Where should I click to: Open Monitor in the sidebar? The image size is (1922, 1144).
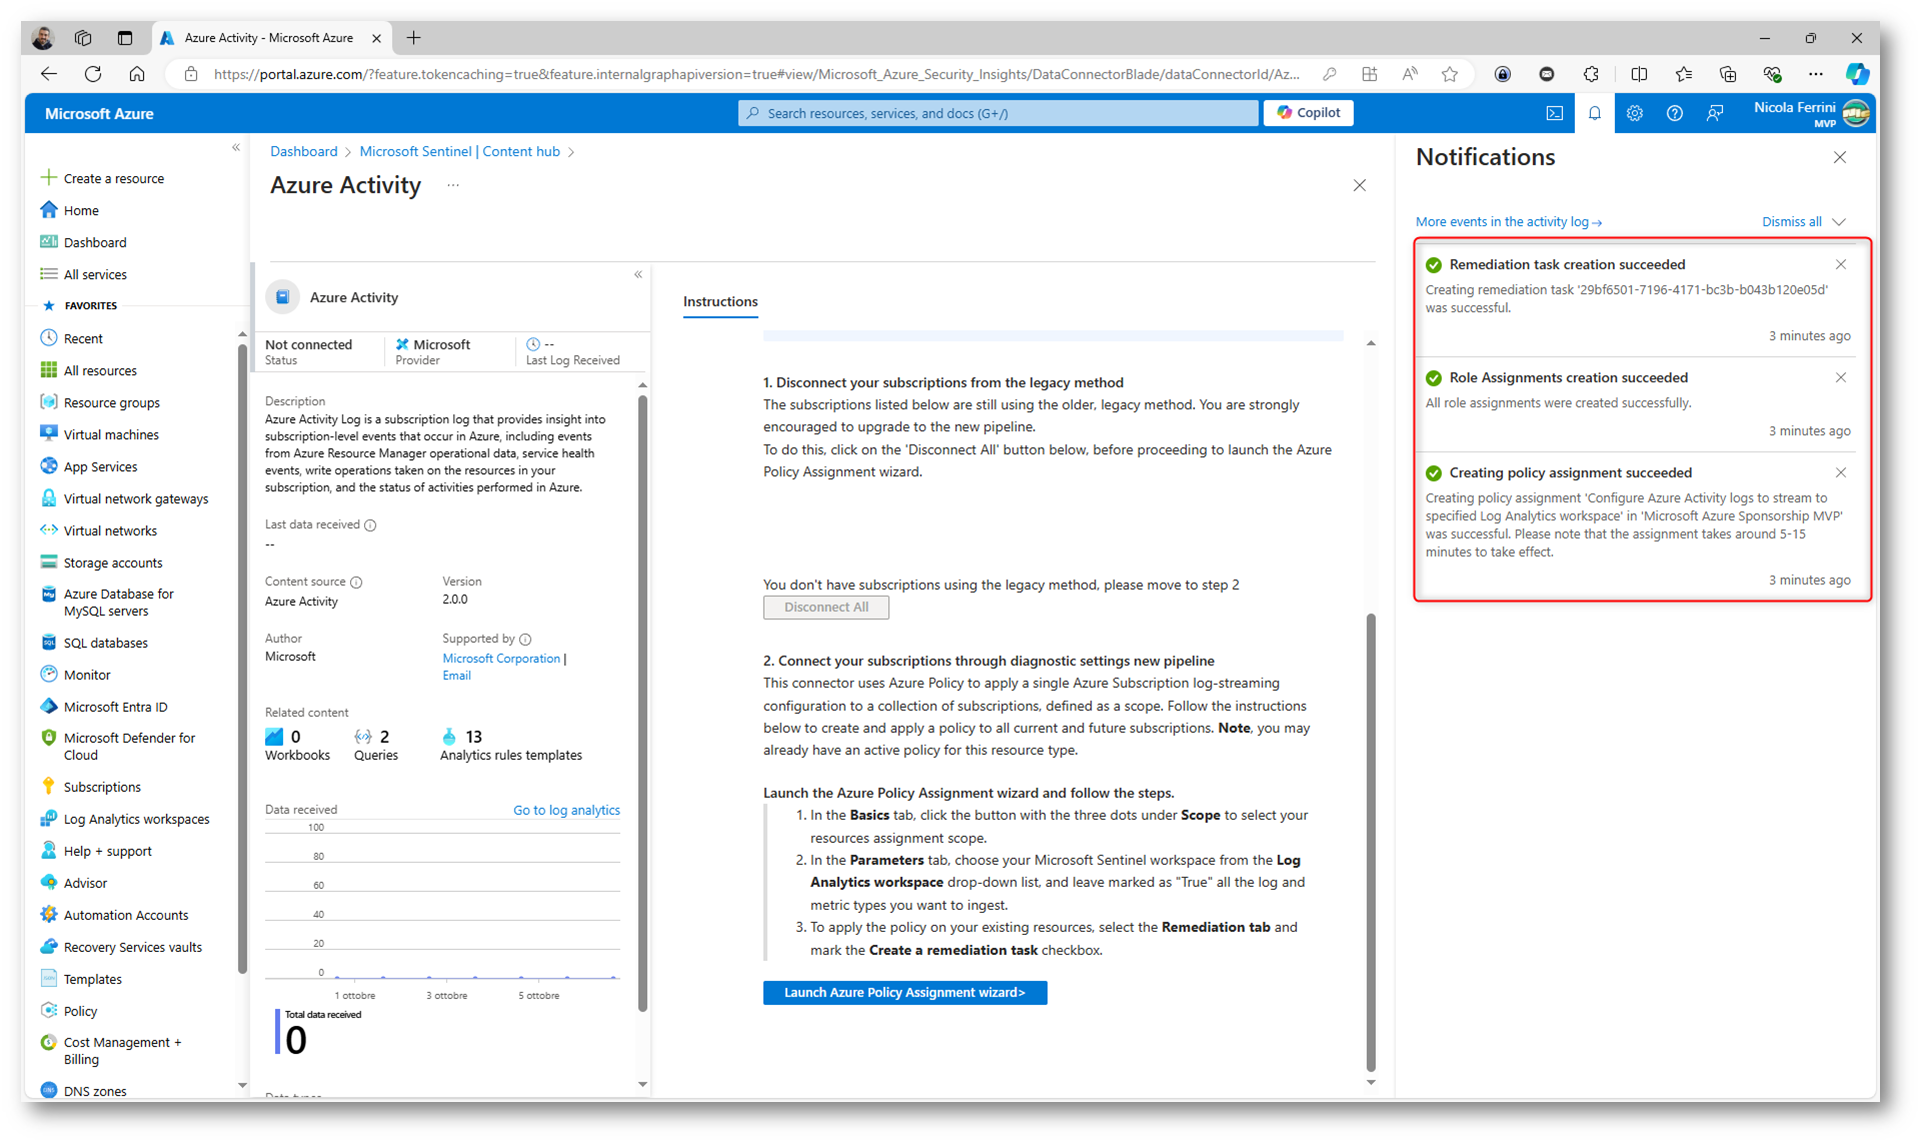point(87,675)
